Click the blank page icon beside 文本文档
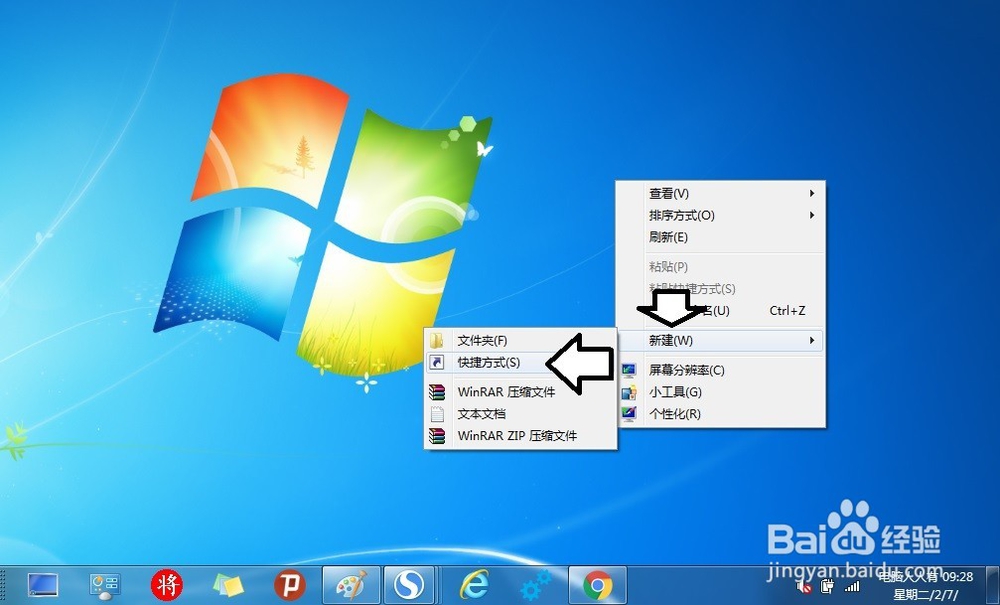1000x605 pixels. (437, 414)
